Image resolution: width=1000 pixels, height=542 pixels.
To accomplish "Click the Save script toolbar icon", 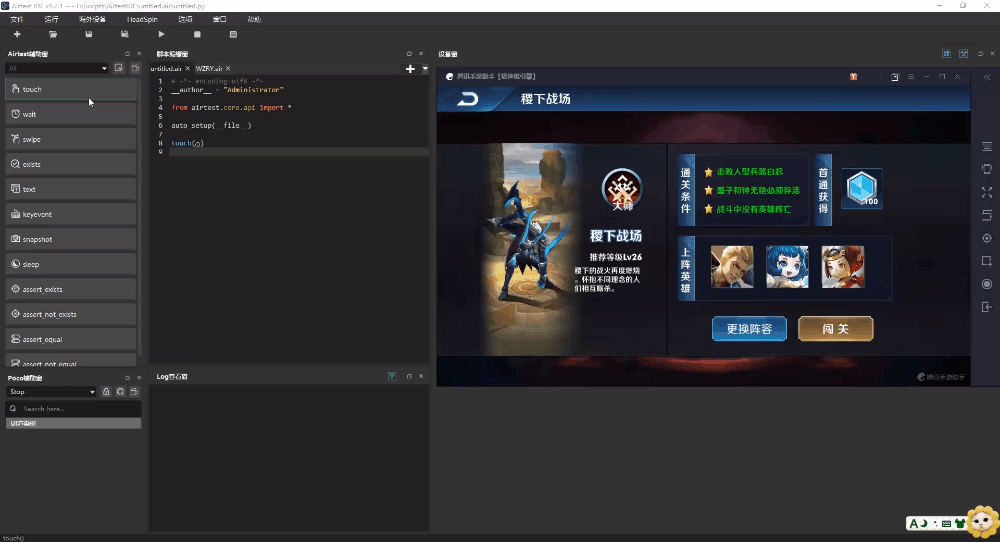I will 89,34.
